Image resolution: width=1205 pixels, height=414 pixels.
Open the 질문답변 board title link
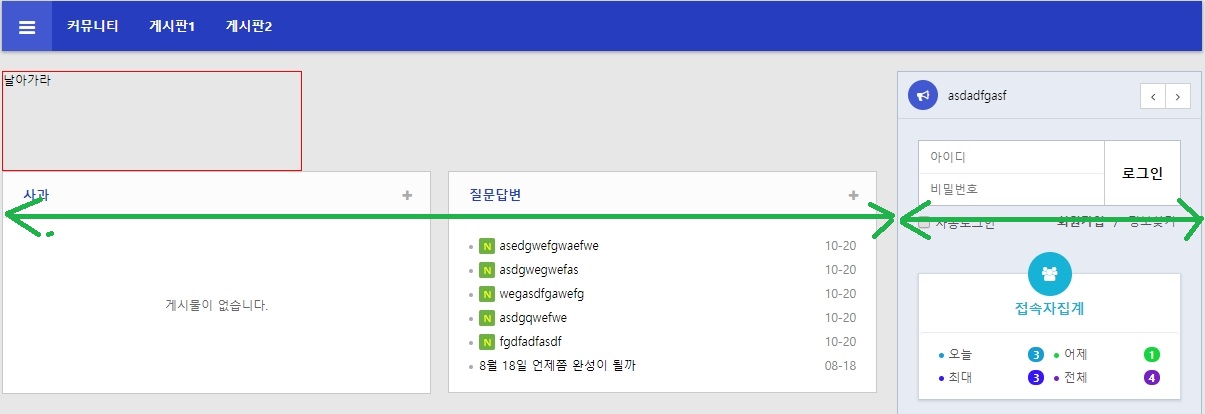495,195
